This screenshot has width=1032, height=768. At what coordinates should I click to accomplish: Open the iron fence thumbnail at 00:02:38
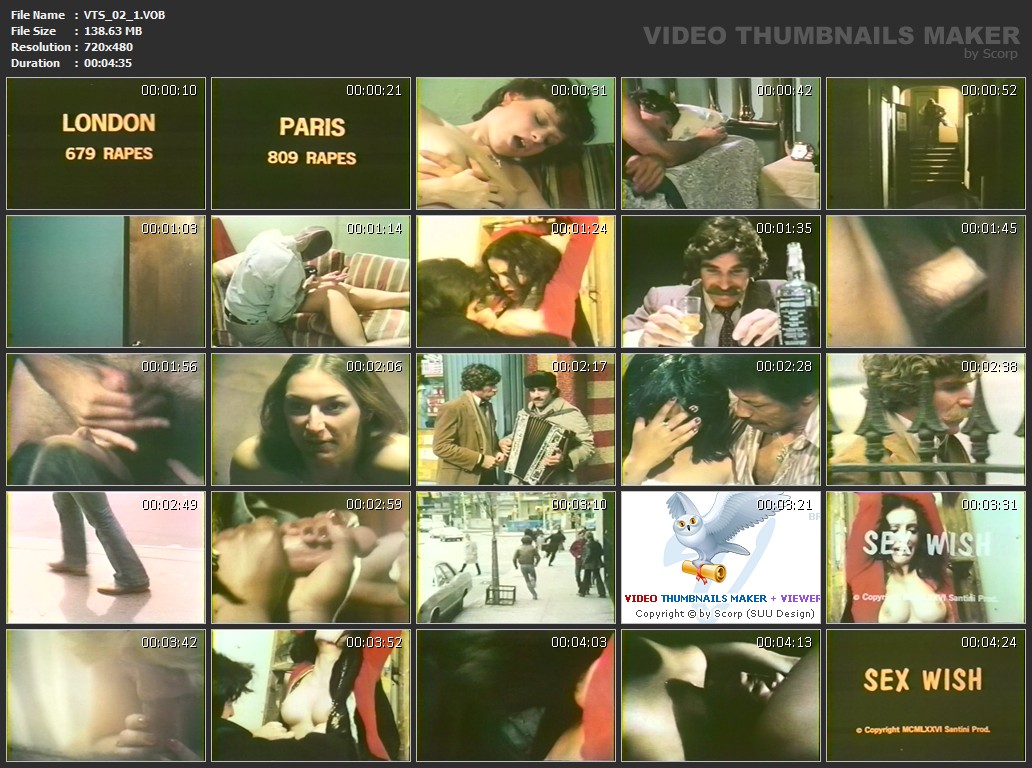(926, 419)
